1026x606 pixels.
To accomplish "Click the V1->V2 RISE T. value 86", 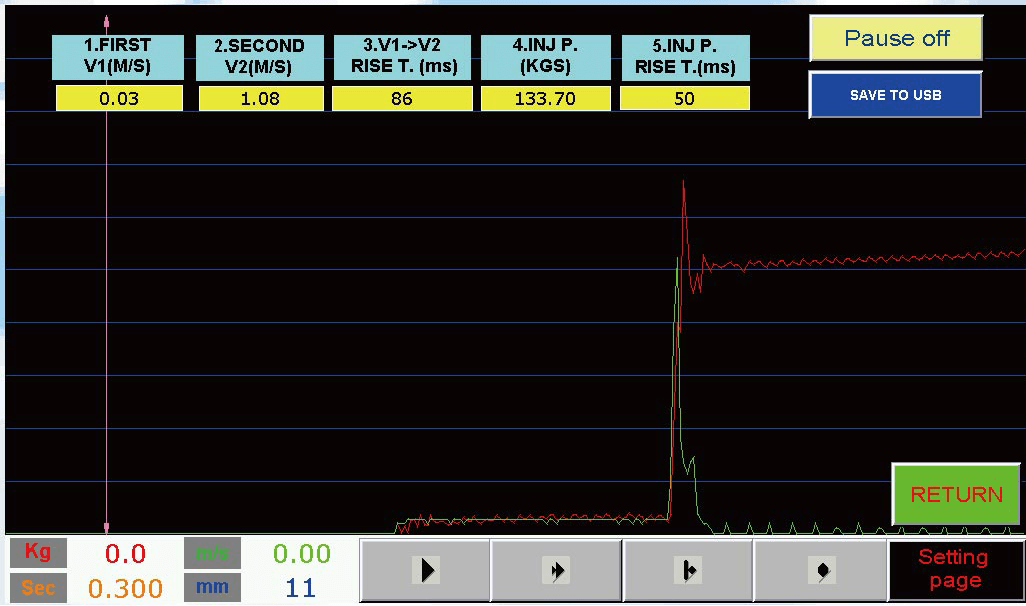I will [x=401, y=99].
